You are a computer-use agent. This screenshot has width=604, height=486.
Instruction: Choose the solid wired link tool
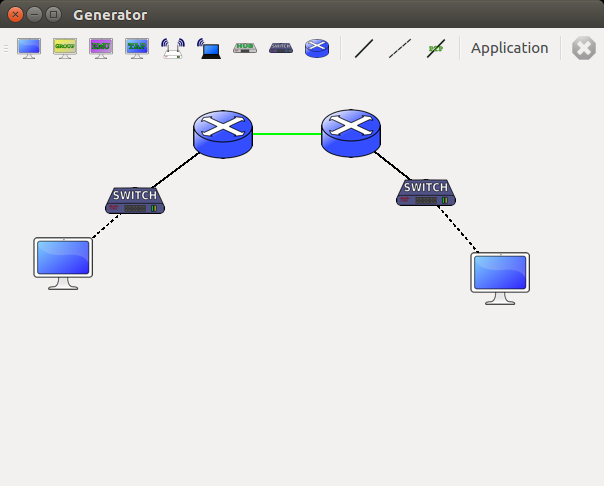click(364, 48)
